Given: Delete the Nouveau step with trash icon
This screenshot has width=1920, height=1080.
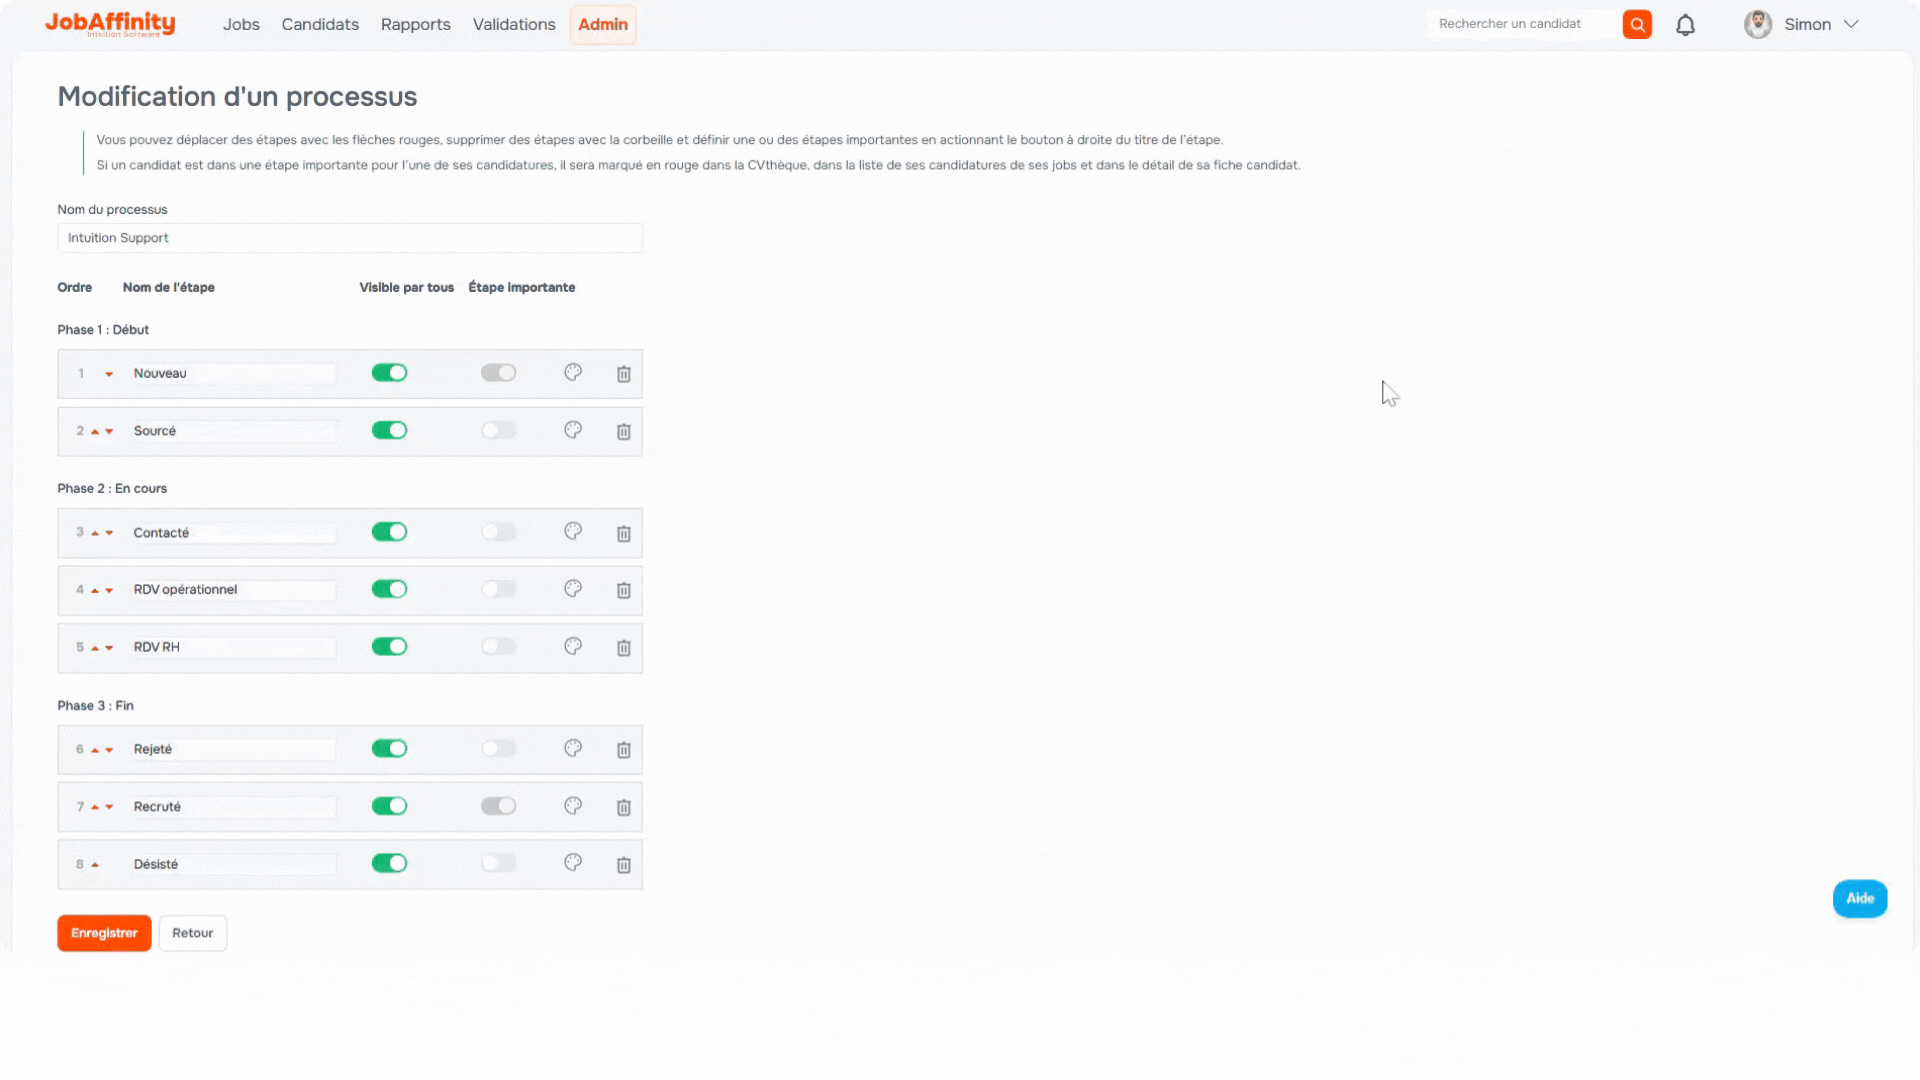Looking at the screenshot, I should coord(623,374).
